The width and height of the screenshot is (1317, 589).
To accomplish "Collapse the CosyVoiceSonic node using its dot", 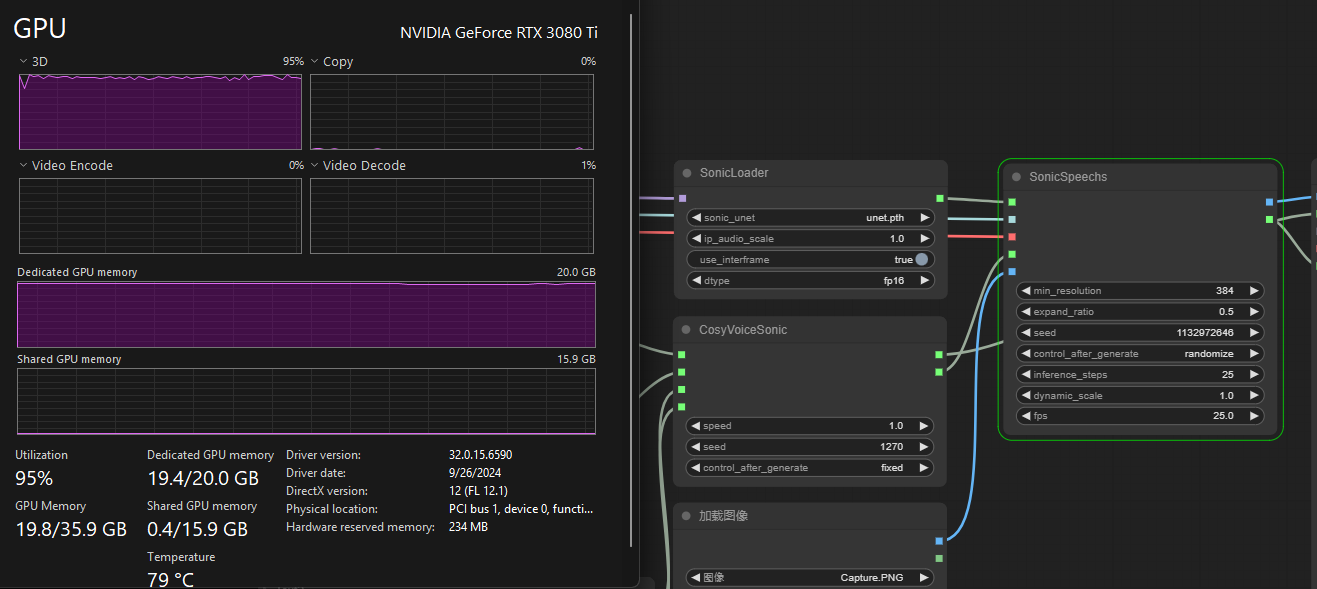I will [x=686, y=330].
